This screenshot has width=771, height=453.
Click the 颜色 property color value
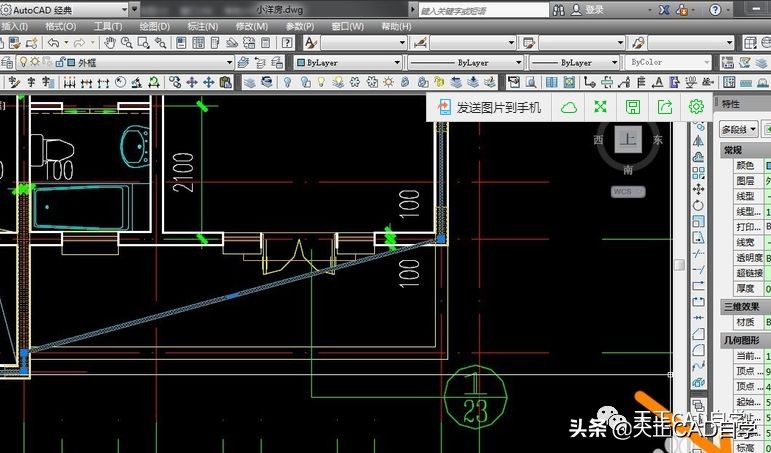click(x=768, y=166)
